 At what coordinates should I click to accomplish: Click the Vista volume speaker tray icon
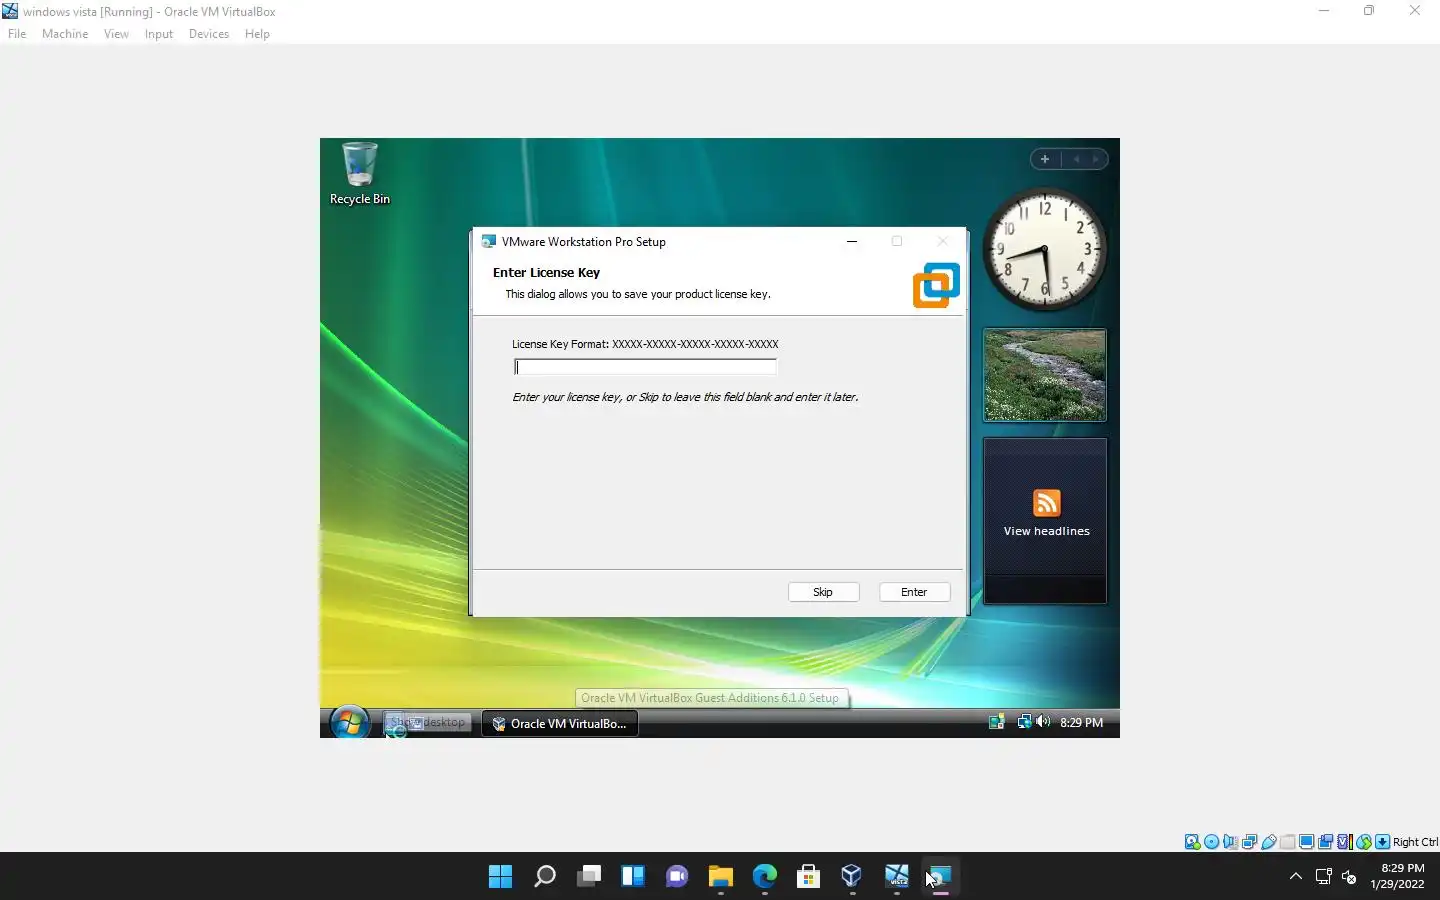(1043, 722)
